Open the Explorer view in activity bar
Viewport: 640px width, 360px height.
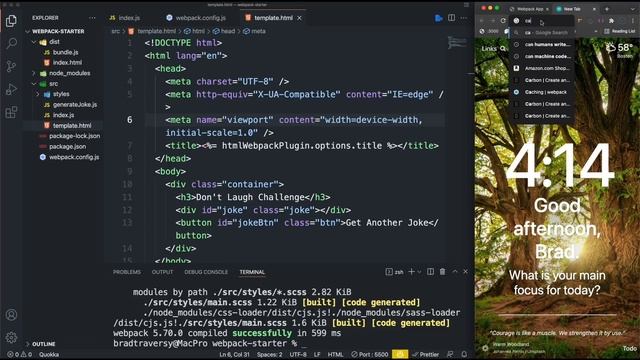point(11,20)
